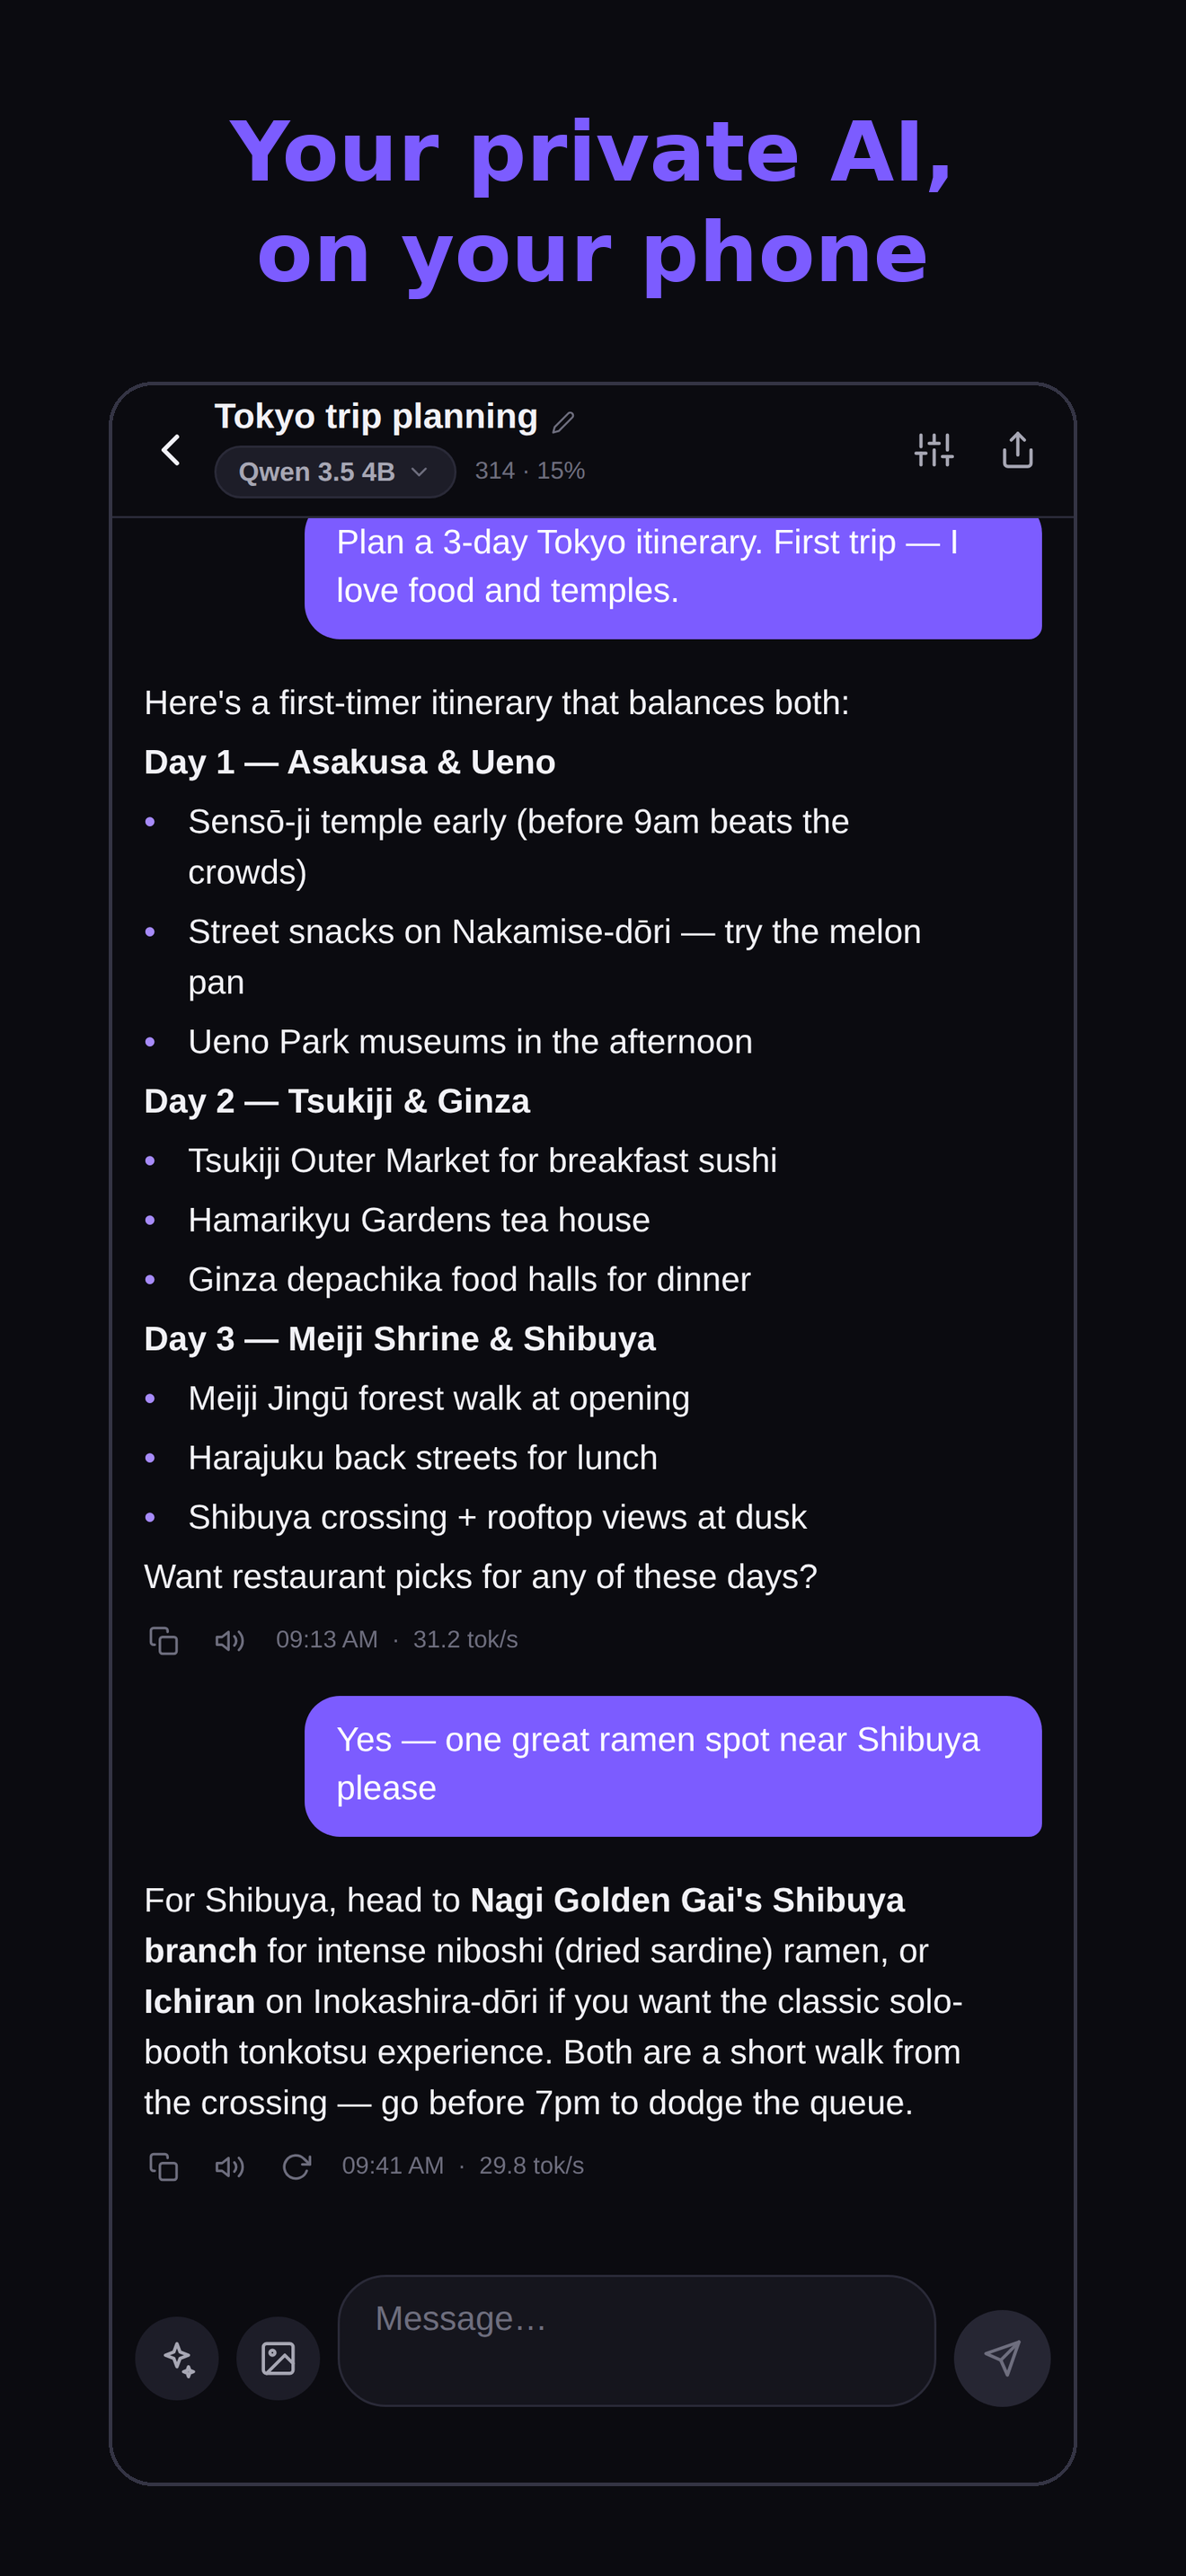The width and height of the screenshot is (1186, 2576).
Task: Read the itinerary response aloud
Action: pos(230,1640)
